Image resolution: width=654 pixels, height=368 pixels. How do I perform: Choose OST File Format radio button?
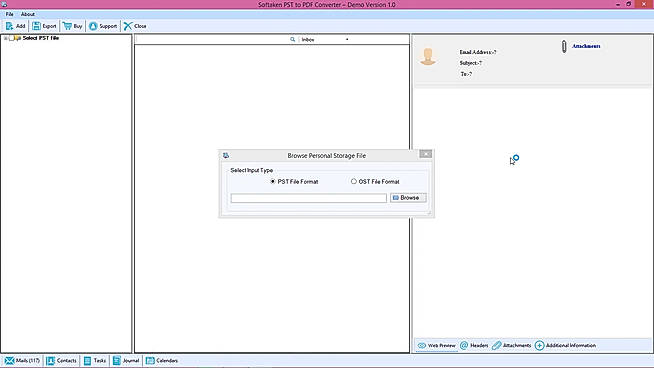coord(354,181)
